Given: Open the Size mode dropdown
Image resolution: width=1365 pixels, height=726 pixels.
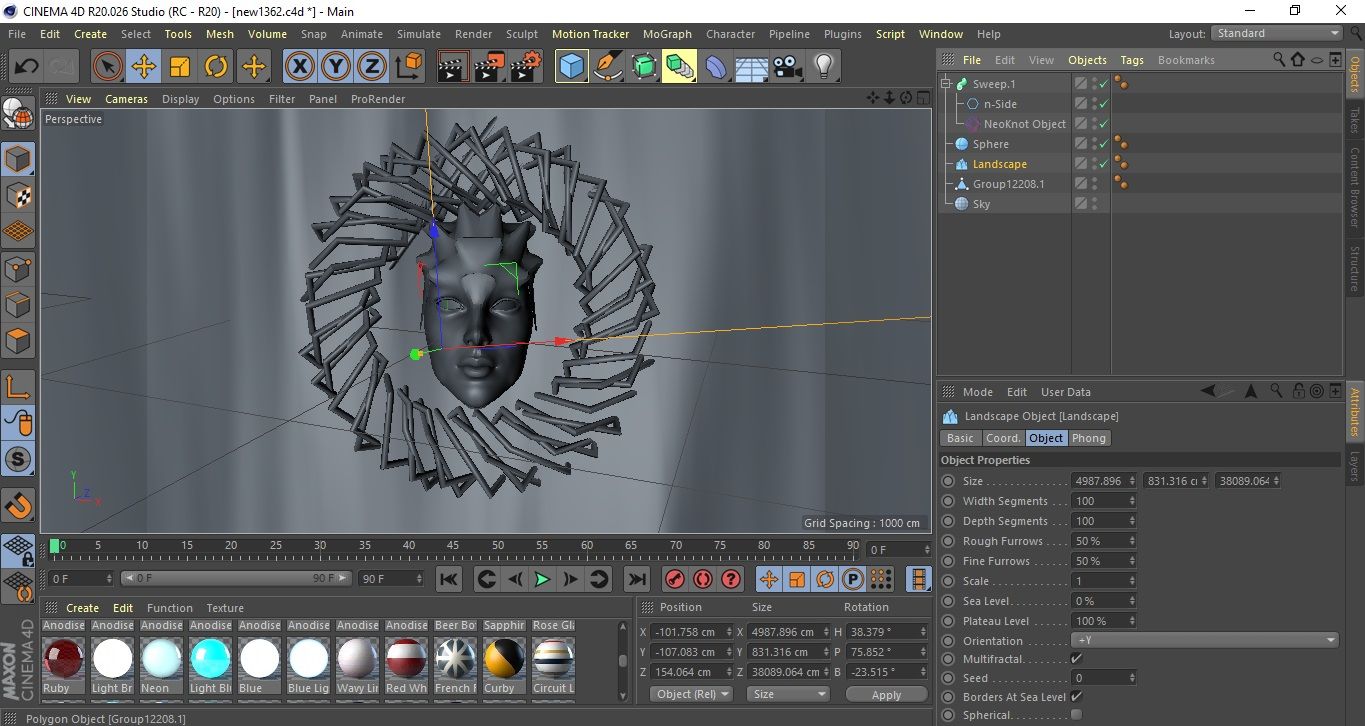Looking at the screenshot, I should coord(788,694).
